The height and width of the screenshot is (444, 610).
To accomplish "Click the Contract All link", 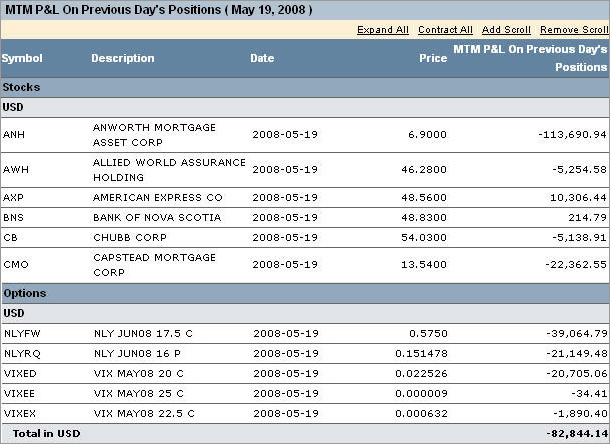I will click(445, 30).
